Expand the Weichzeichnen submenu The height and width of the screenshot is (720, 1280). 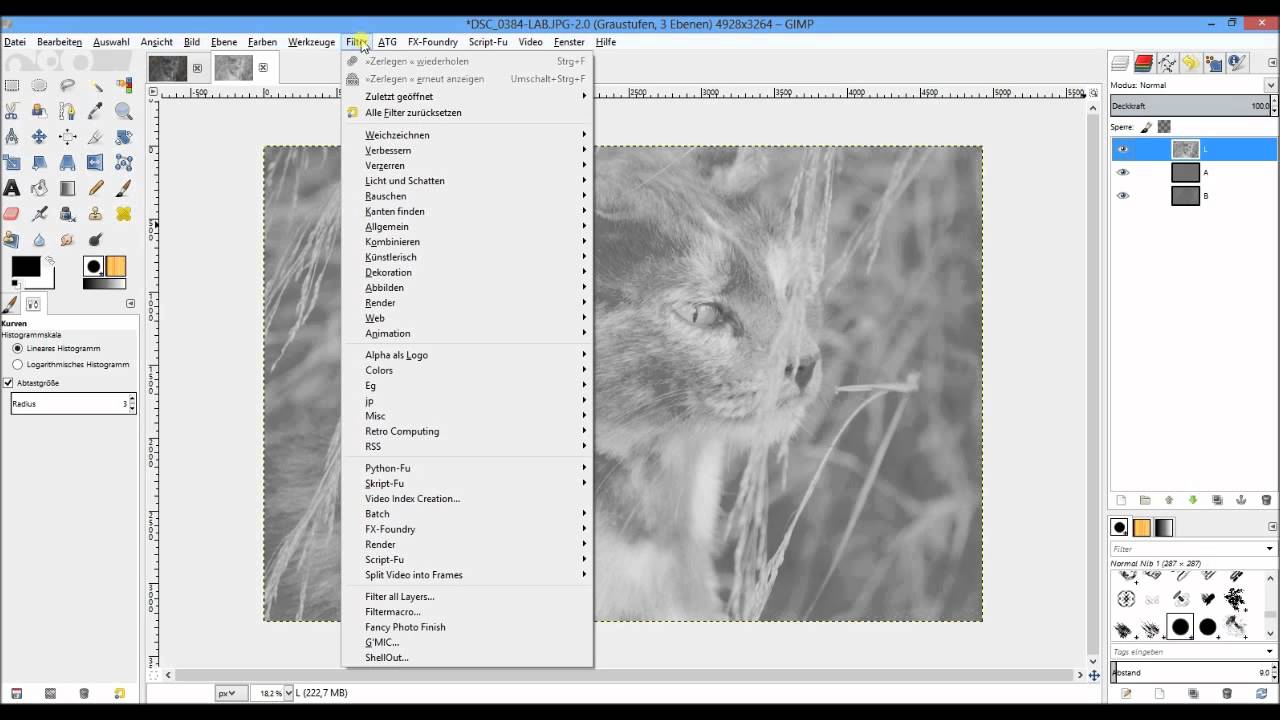click(467, 135)
